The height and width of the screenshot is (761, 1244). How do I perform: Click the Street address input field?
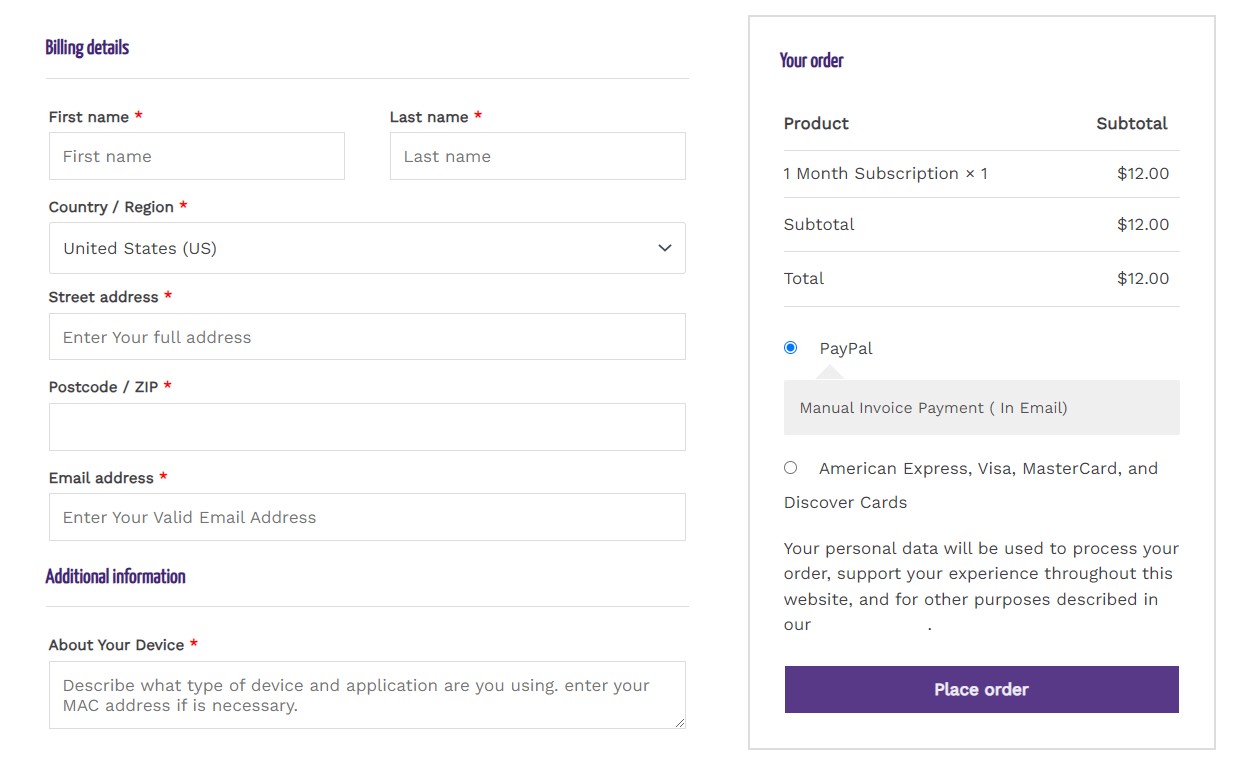coord(367,337)
